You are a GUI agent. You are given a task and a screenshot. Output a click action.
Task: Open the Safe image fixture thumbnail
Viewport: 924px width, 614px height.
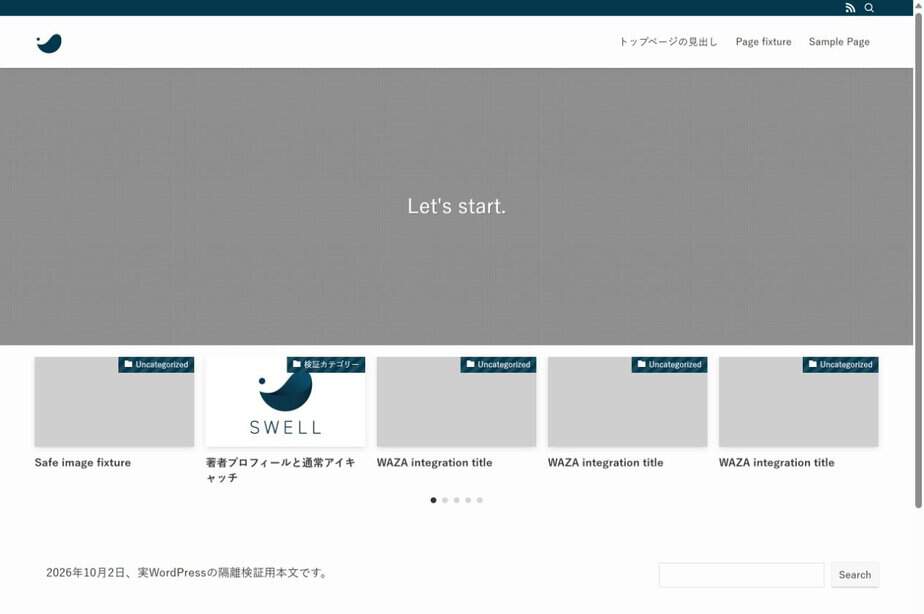click(114, 402)
